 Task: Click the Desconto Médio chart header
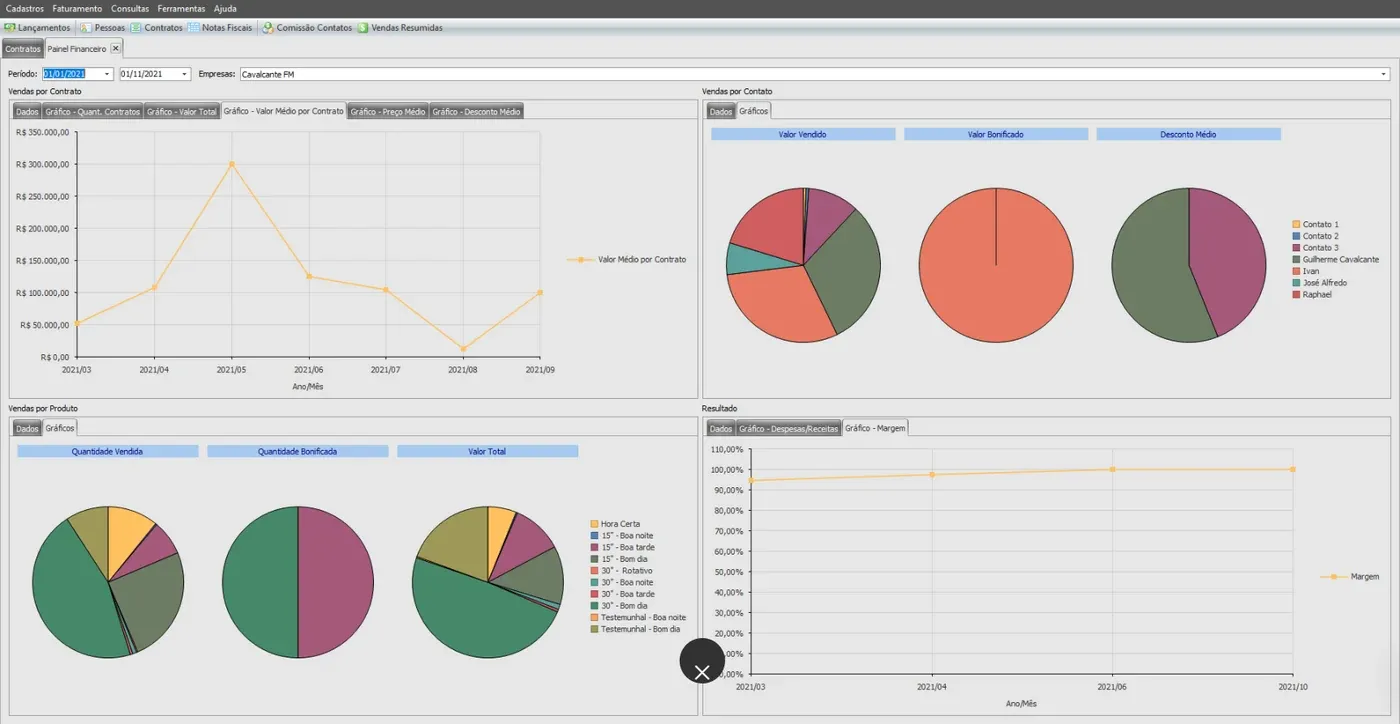tap(1188, 134)
